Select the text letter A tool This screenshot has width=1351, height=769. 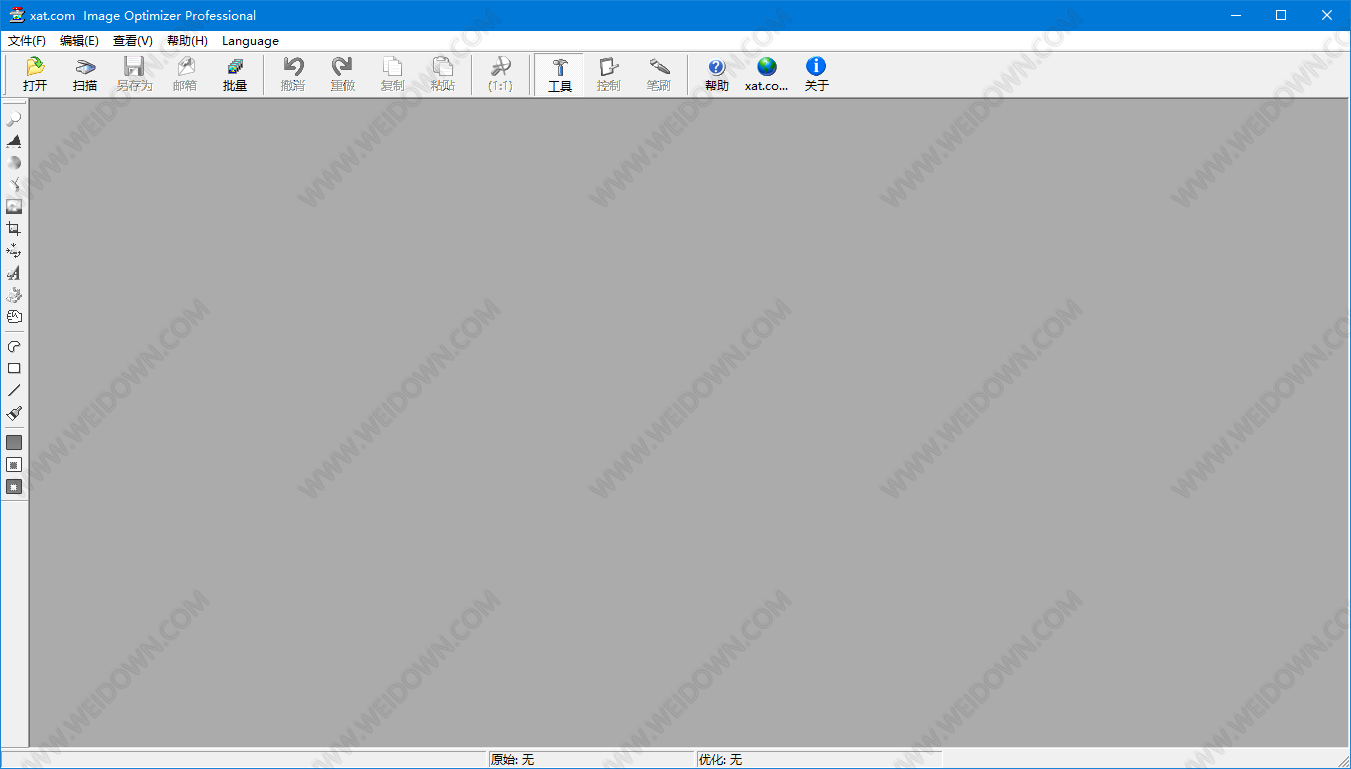(14, 273)
